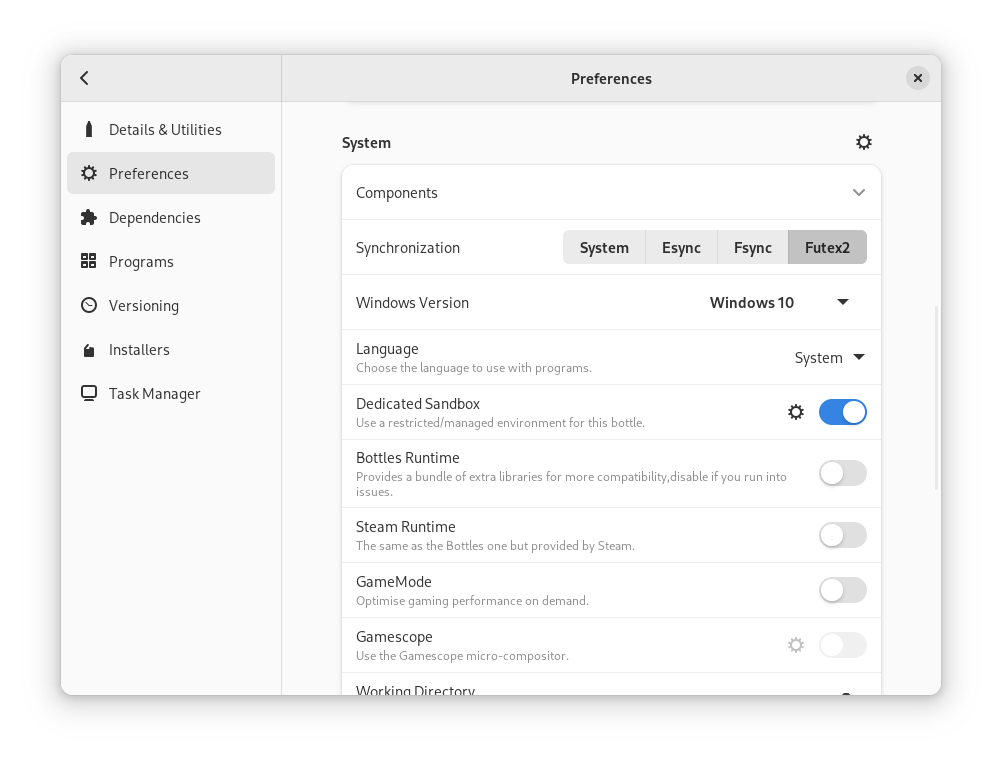
Task: Click the Versioning clock icon
Action: tap(89, 305)
